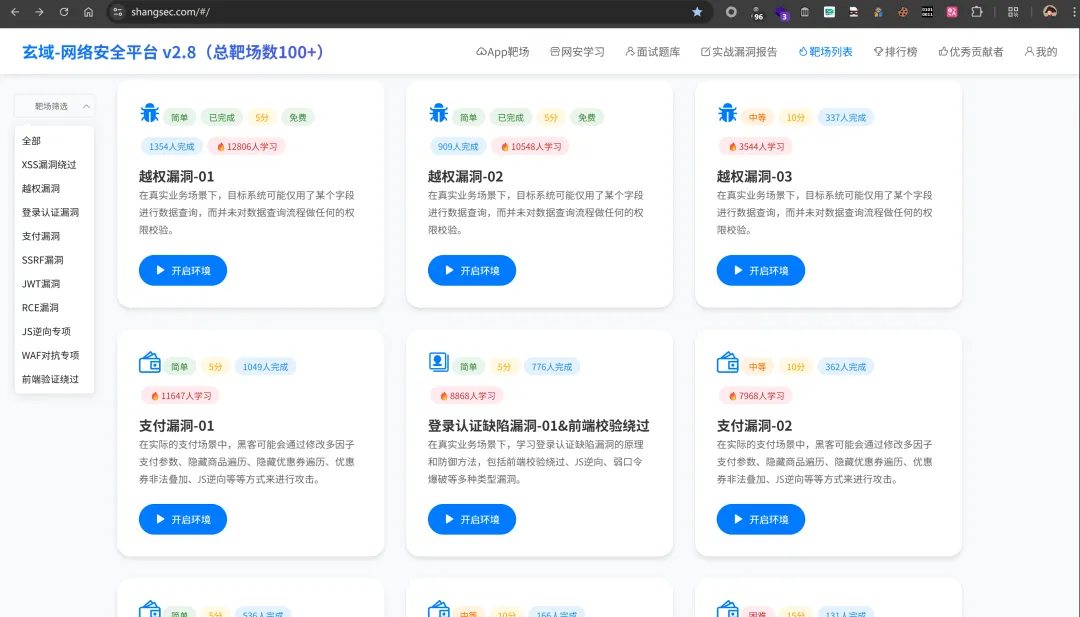Click the 越权漏洞-02 card title
The width and height of the screenshot is (1080, 617).
tap(466, 176)
